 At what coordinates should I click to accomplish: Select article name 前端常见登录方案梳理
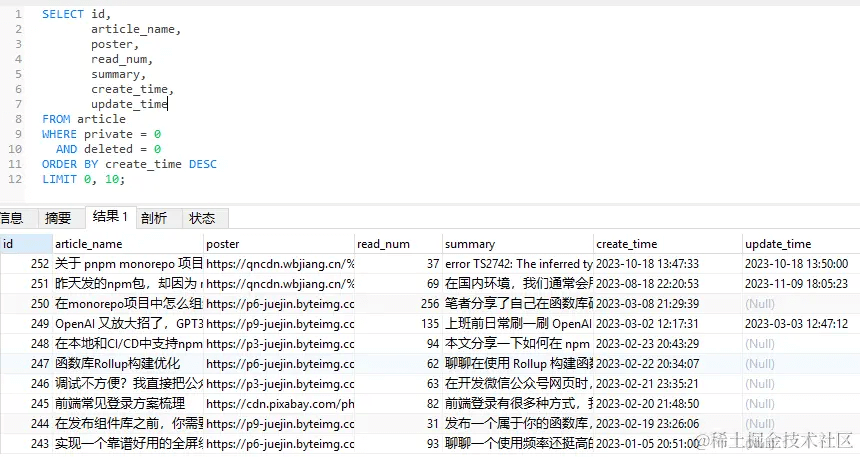pyautogui.click(x=128, y=404)
